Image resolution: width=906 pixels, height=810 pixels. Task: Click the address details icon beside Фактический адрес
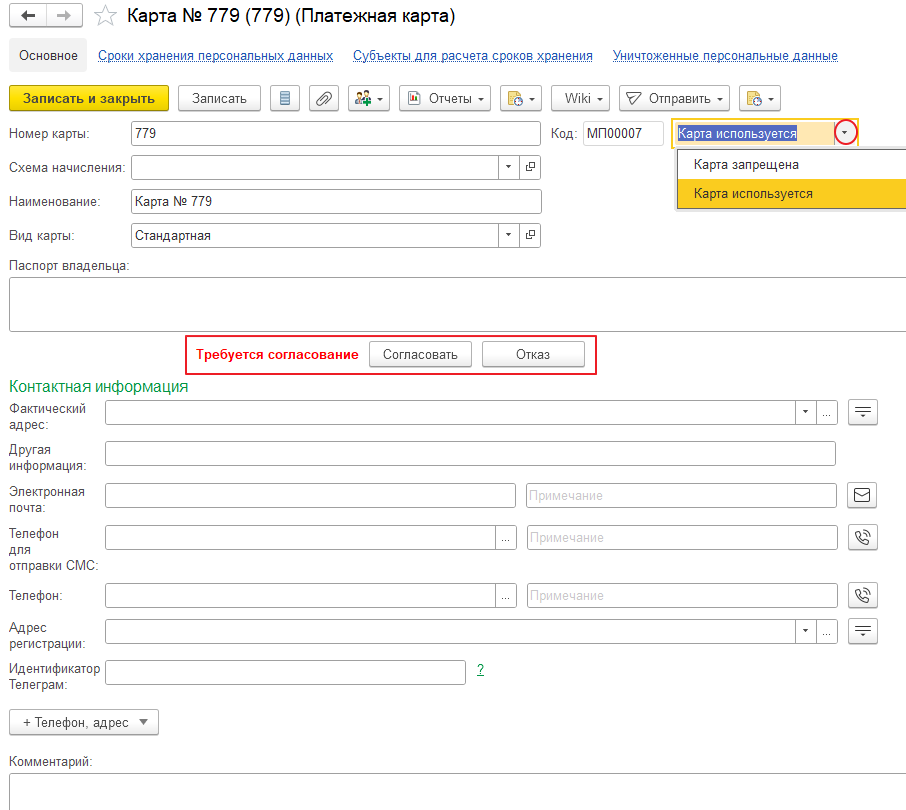(x=862, y=412)
